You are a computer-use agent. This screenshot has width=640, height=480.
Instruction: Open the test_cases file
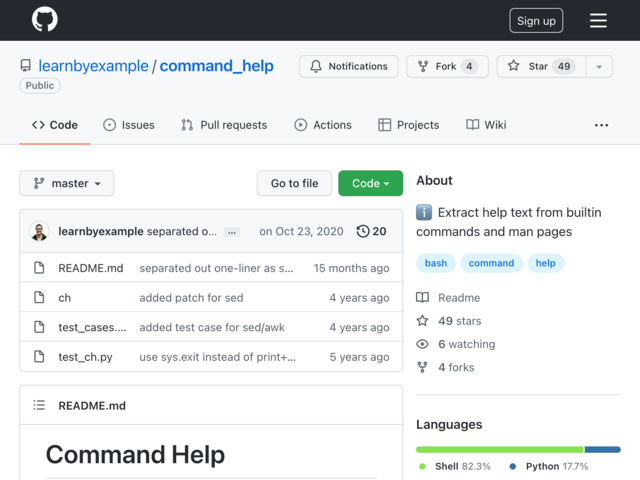tap(92, 327)
